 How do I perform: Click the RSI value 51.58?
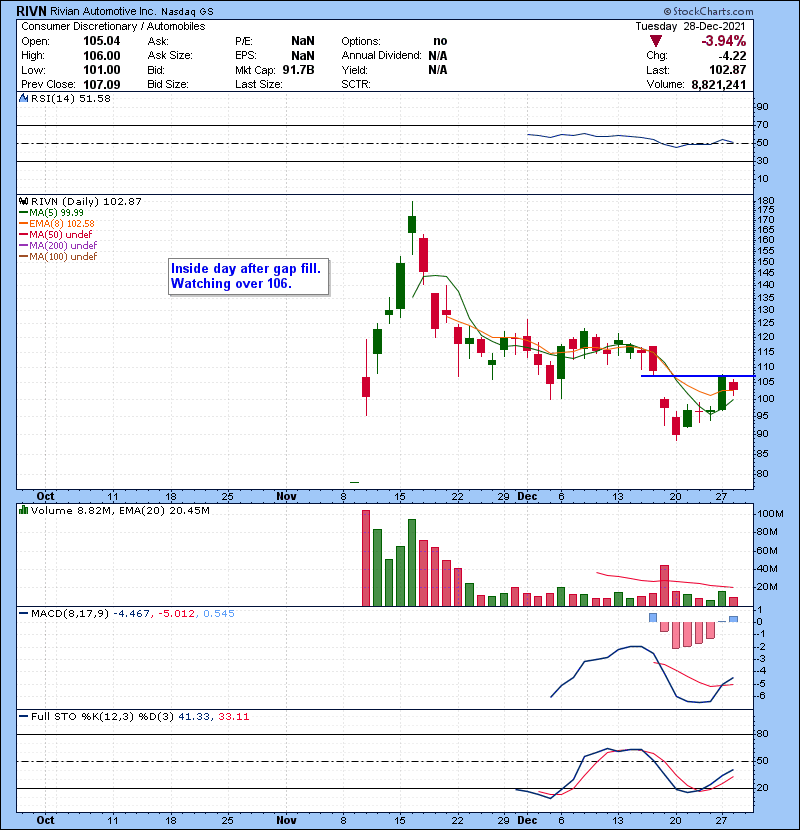[x=96, y=98]
